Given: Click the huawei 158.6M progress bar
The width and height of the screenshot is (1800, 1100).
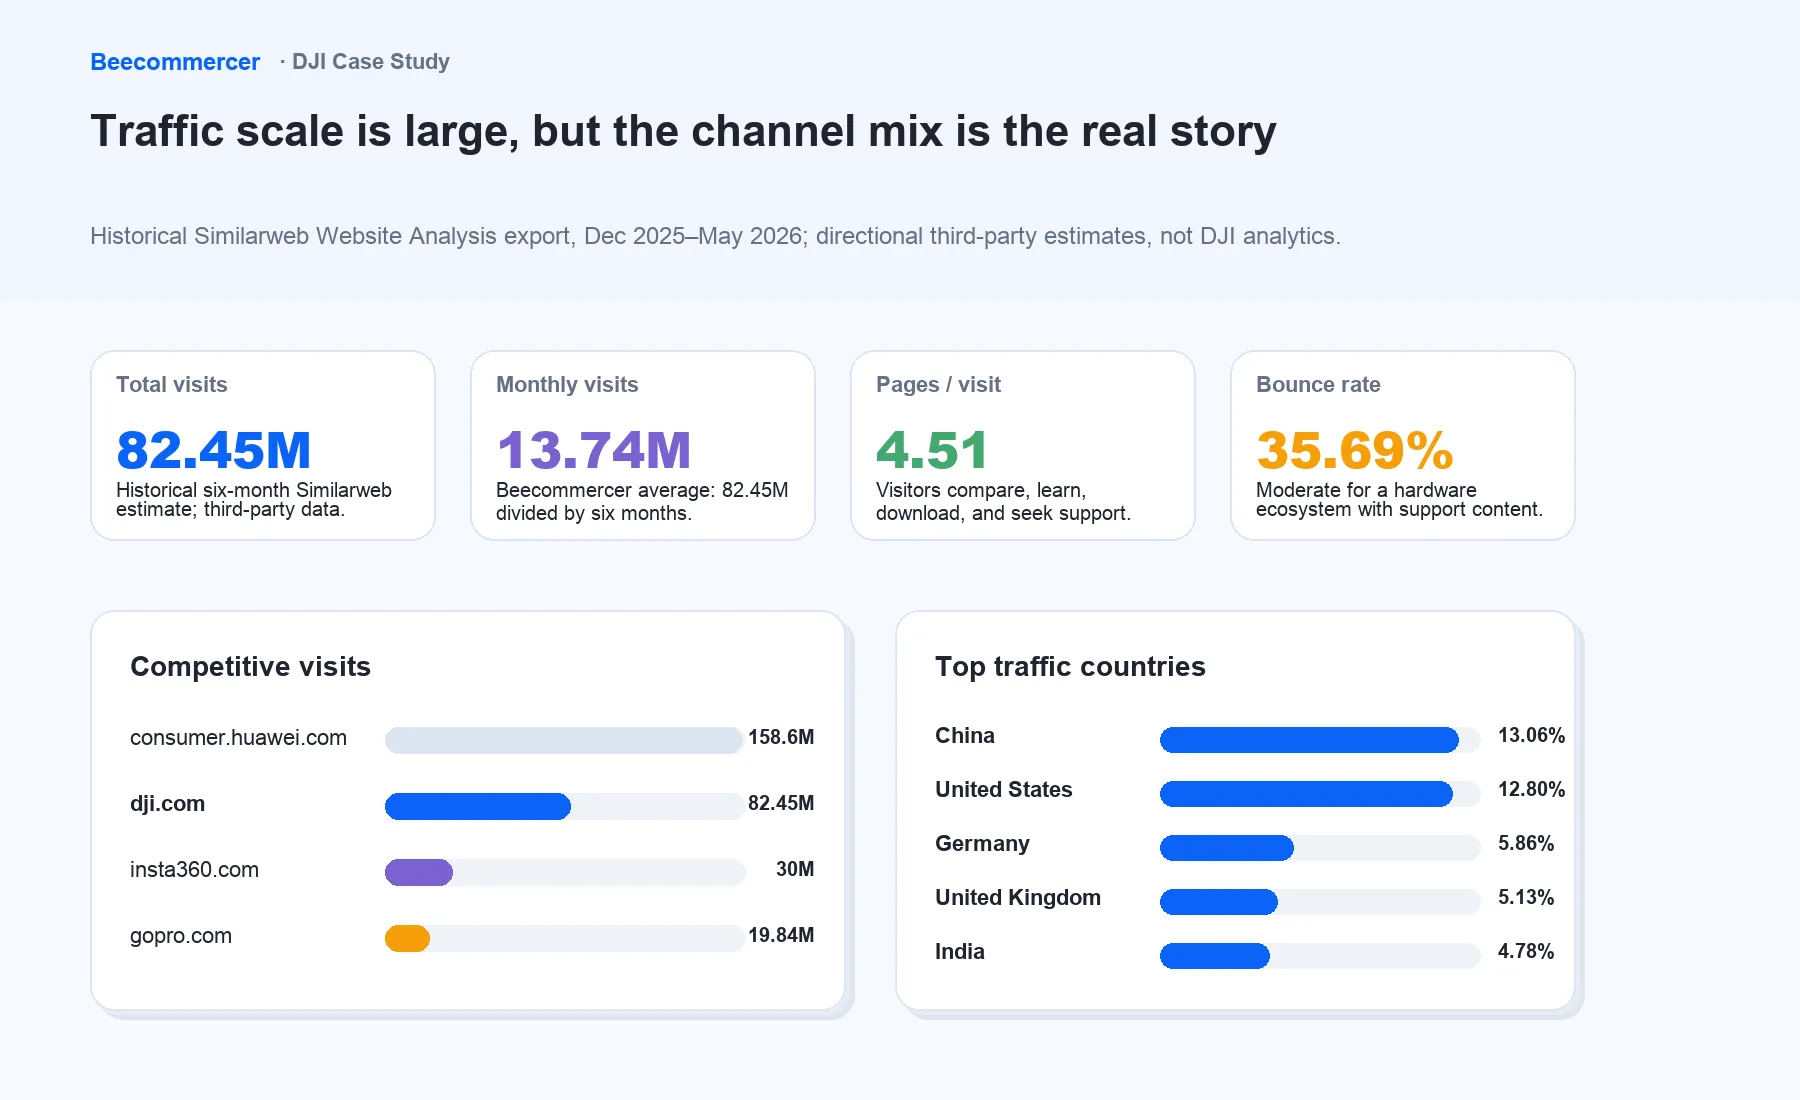Looking at the screenshot, I should (564, 740).
